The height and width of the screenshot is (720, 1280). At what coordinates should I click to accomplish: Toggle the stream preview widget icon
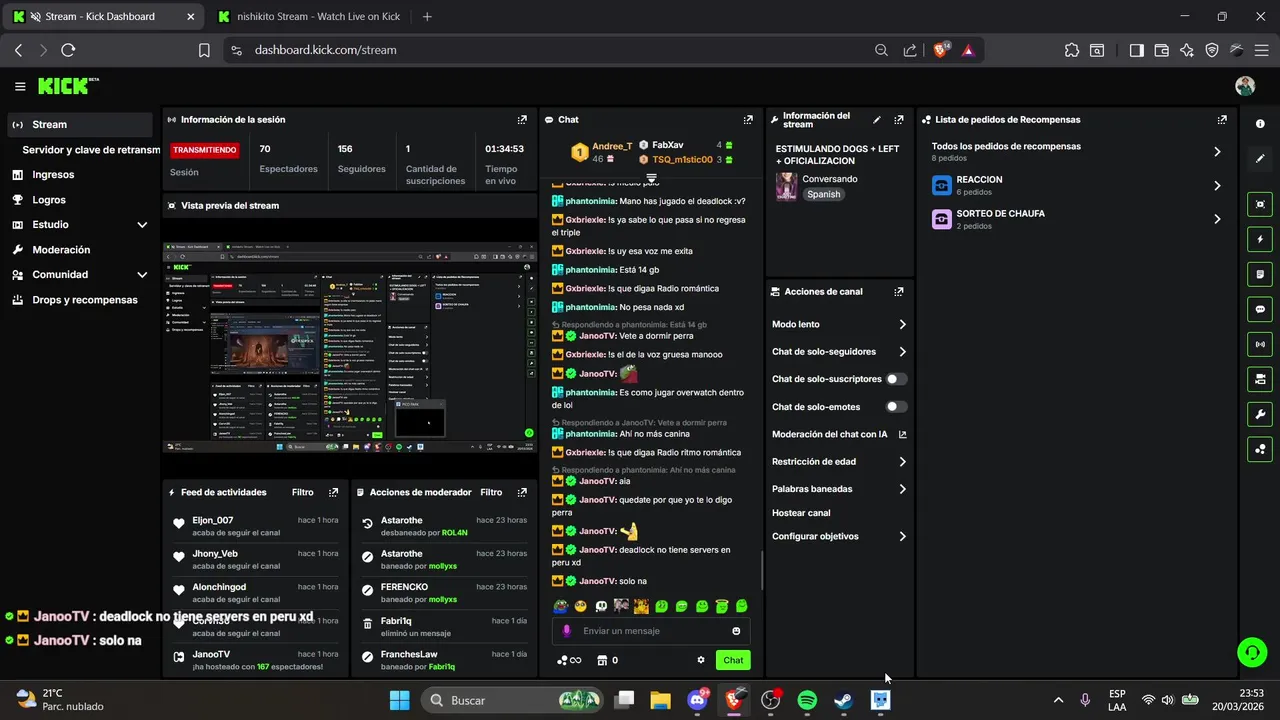pyautogui.click(x=1260, y=204)
